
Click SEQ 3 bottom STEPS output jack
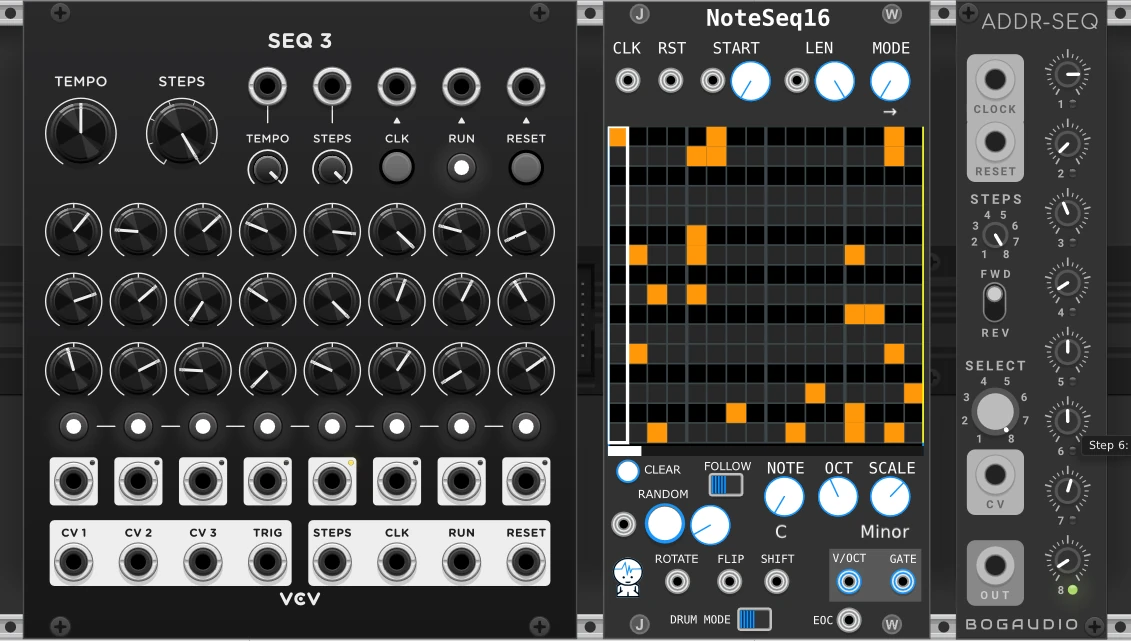click(332, 562)
